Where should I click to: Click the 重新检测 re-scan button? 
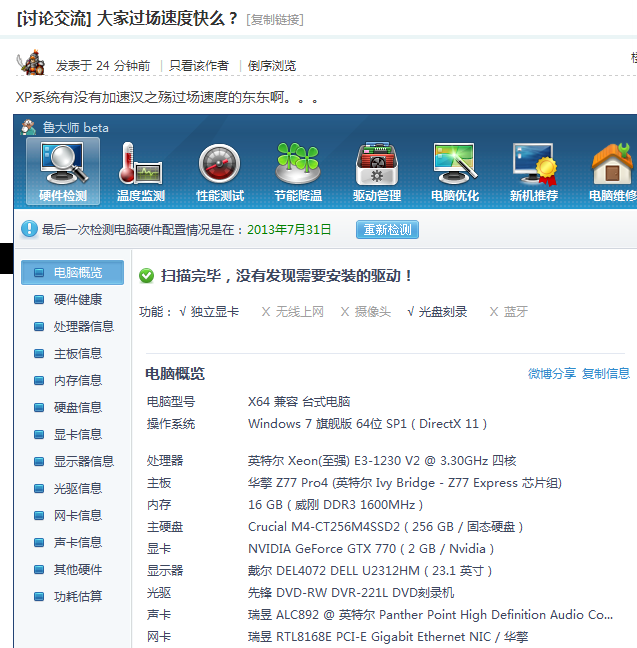pyautogui.click(x=386, y=229)
